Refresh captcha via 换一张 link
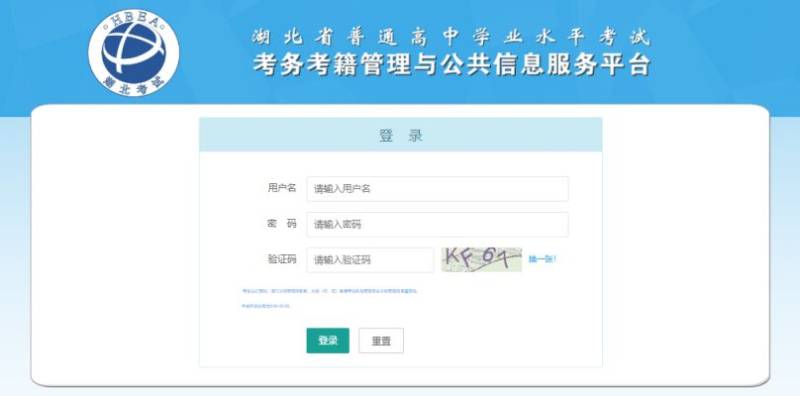This screenshot has height=396, width=800. [542, 259]
